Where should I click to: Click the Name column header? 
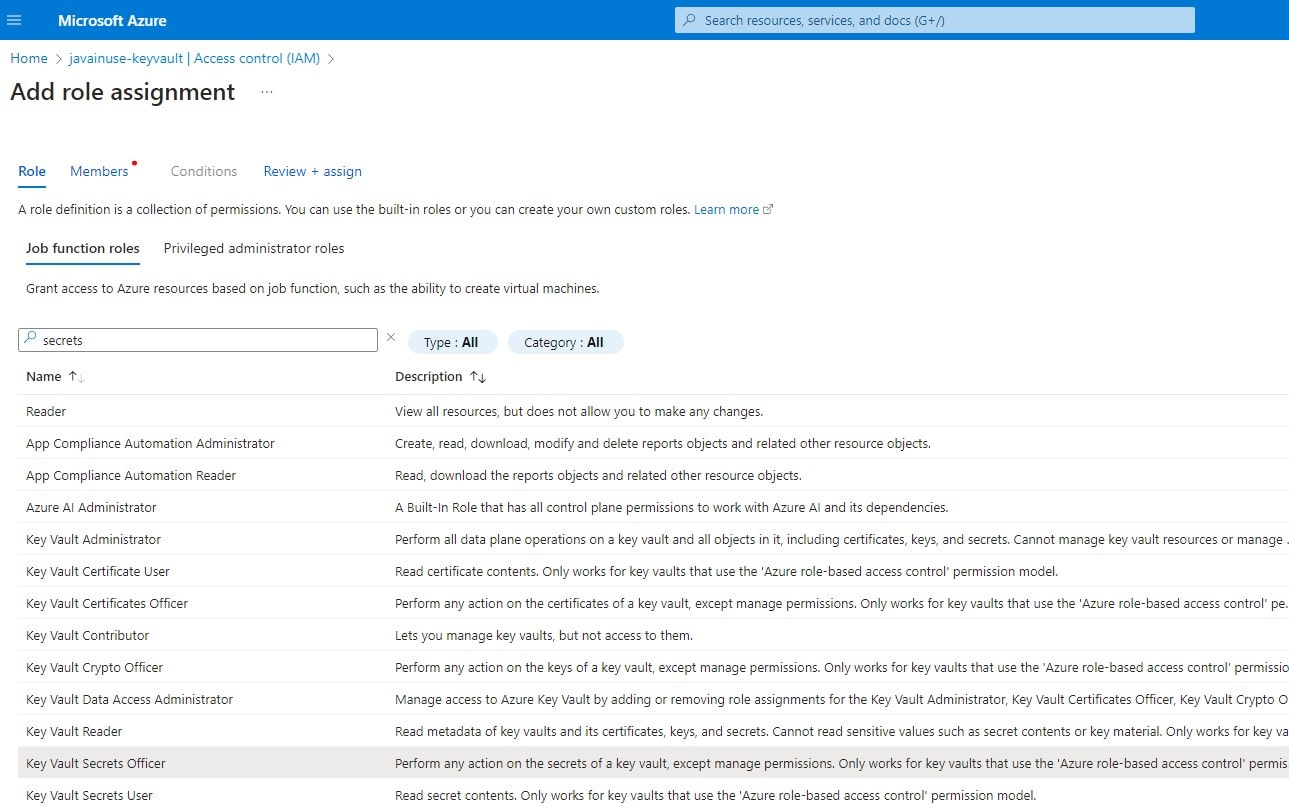click(44, 377)
